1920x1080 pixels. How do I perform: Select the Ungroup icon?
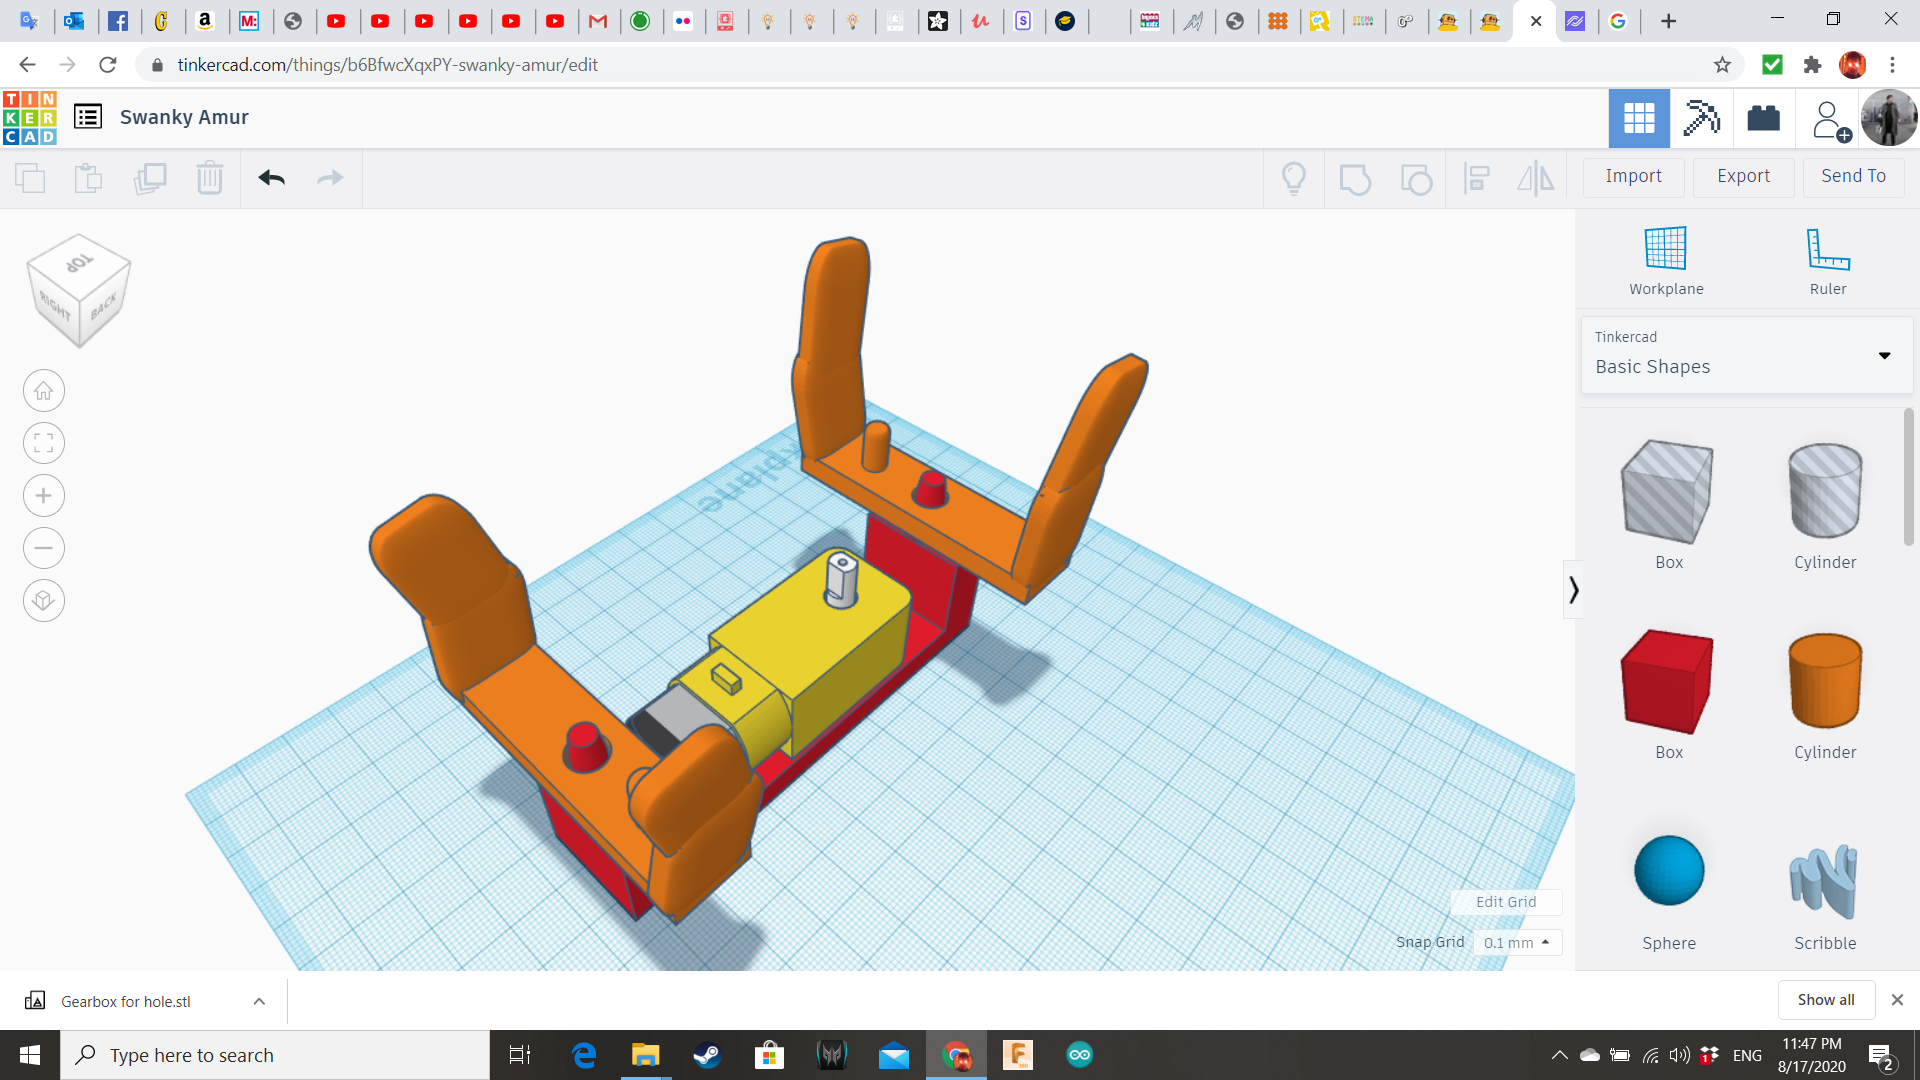(x=1416, y=178)
